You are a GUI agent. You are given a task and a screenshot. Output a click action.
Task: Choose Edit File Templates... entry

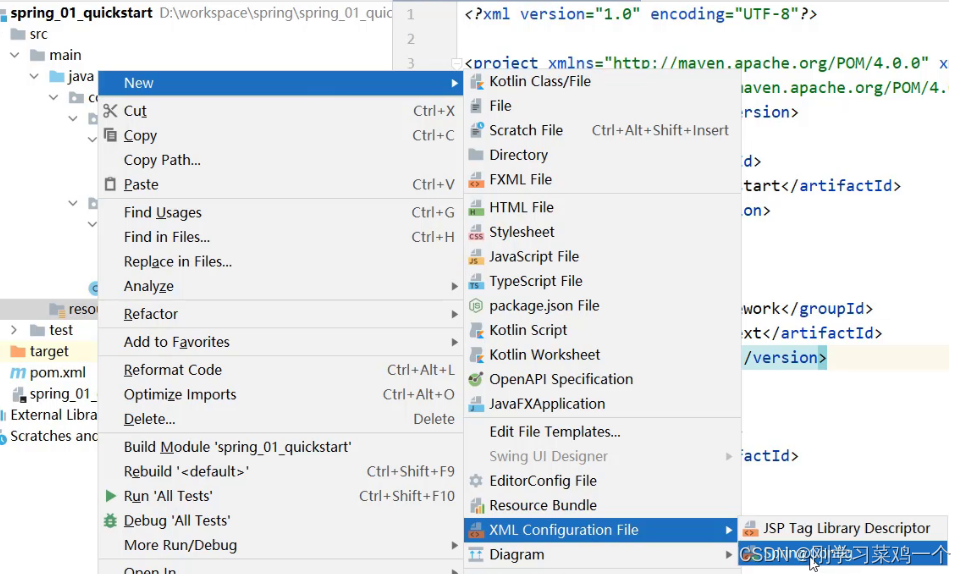tap(602, 432)
